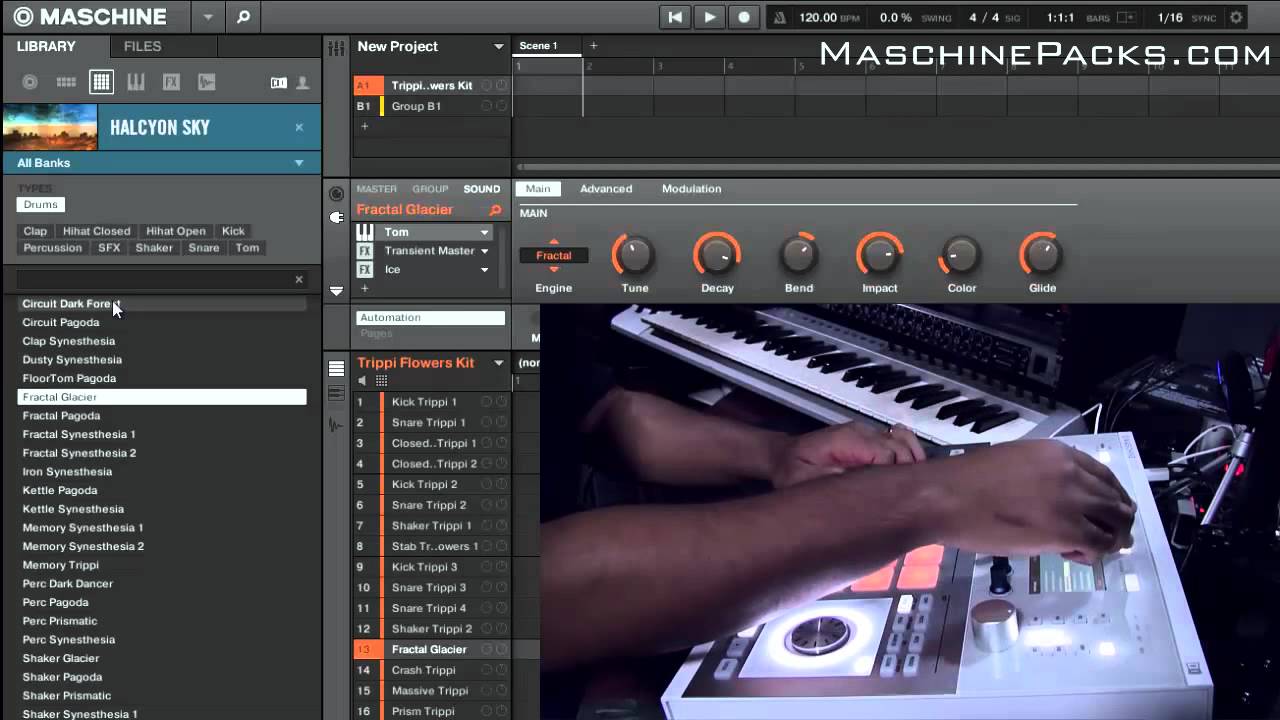Adjust the Decay knob
Viewport: 1280px width, 720px height.
coord(717,255)
